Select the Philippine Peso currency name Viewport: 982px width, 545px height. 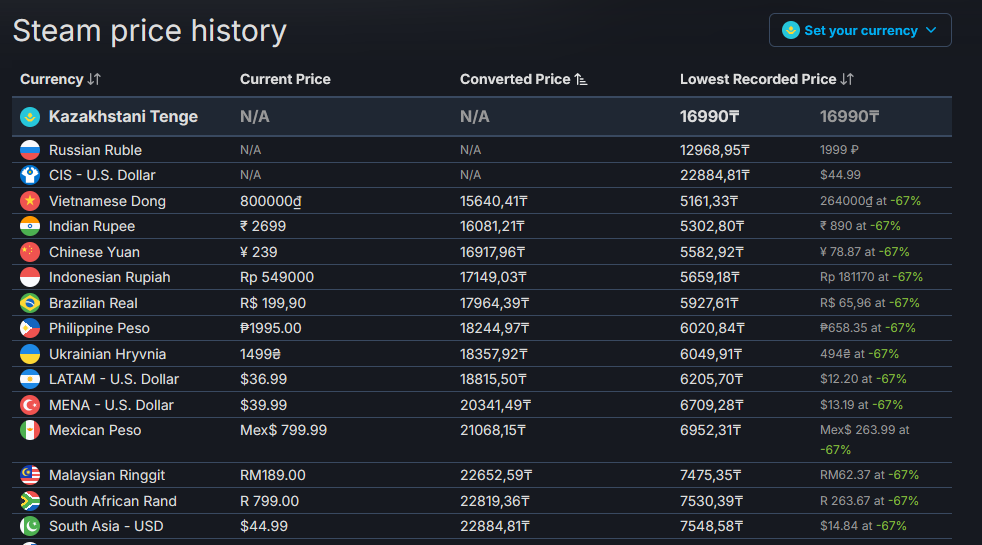[100, 328]
